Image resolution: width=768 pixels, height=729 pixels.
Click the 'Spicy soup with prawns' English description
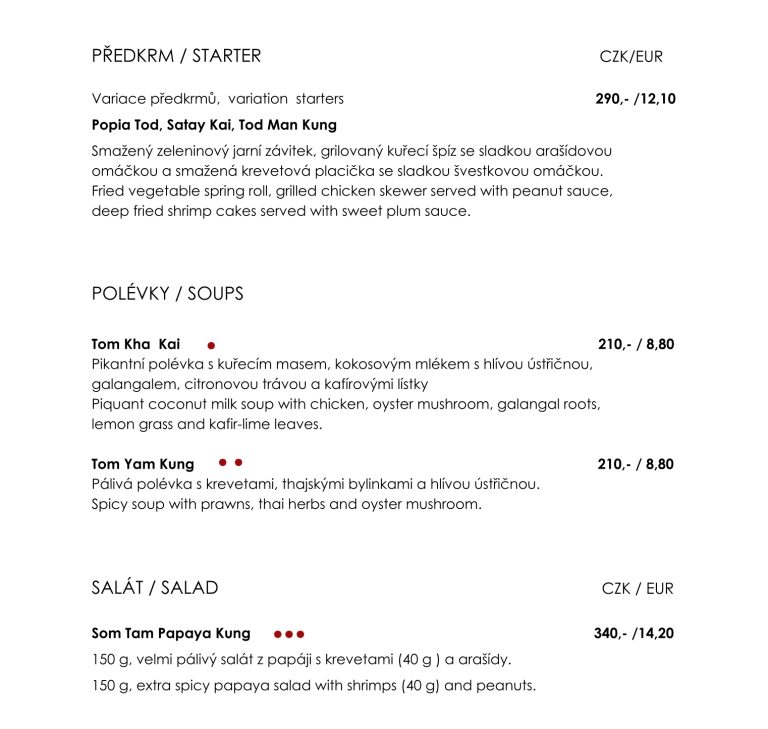pos(286,505)
